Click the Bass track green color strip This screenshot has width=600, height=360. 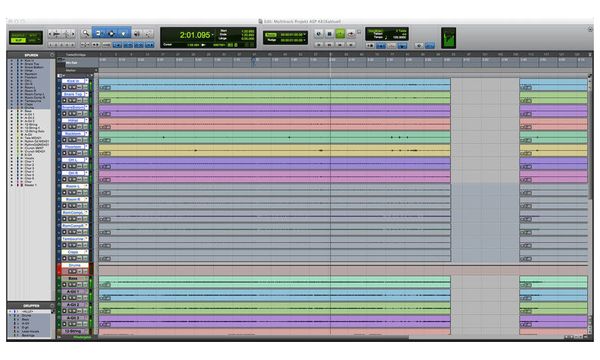[x=59, y=282]
